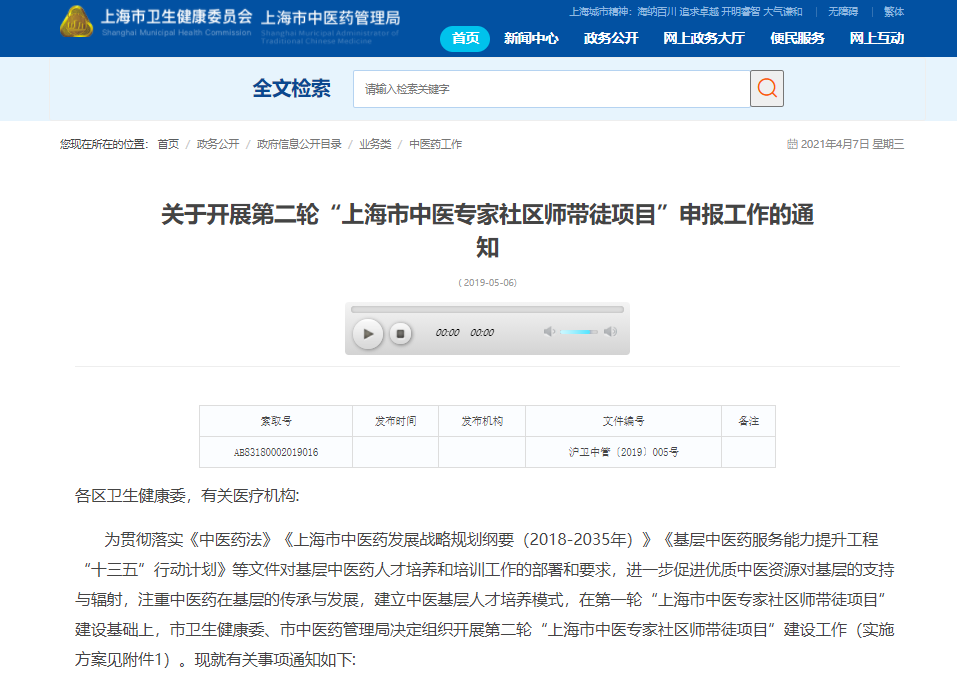Click the orange search magnifier button

[x=767, y=88]
